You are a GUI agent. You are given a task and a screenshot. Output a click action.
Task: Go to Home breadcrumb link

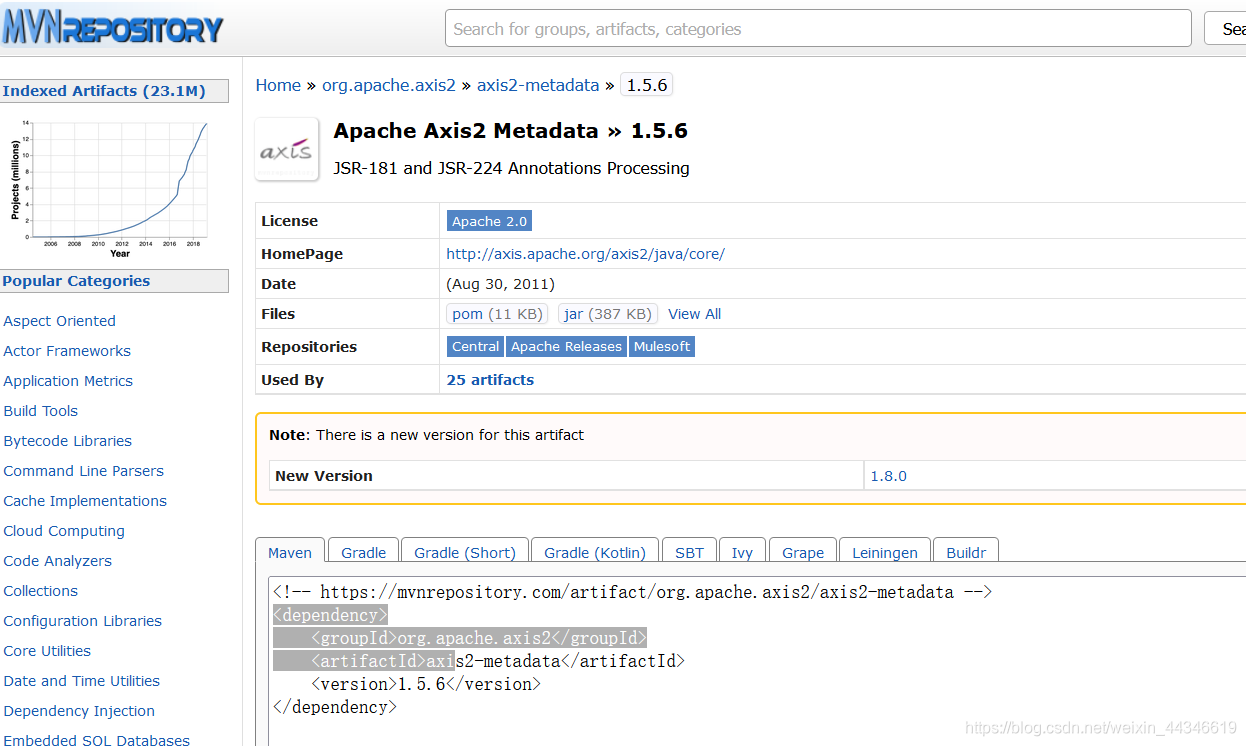(278, 85)
